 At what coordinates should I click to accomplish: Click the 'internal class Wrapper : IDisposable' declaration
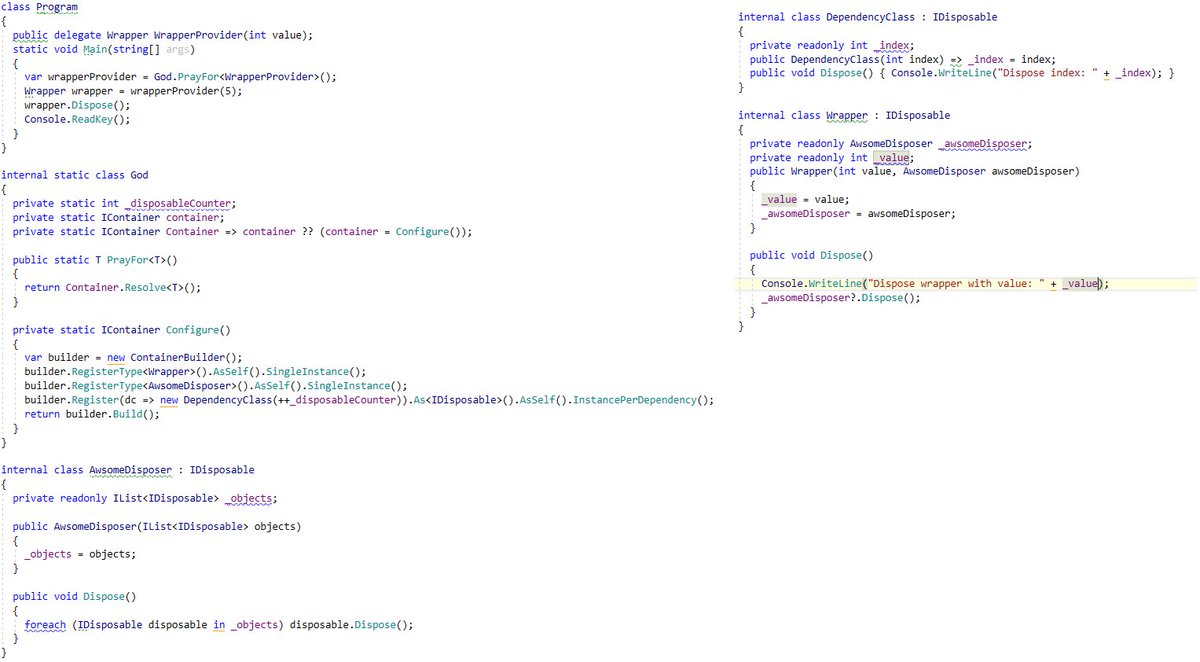tap(844, 115)
